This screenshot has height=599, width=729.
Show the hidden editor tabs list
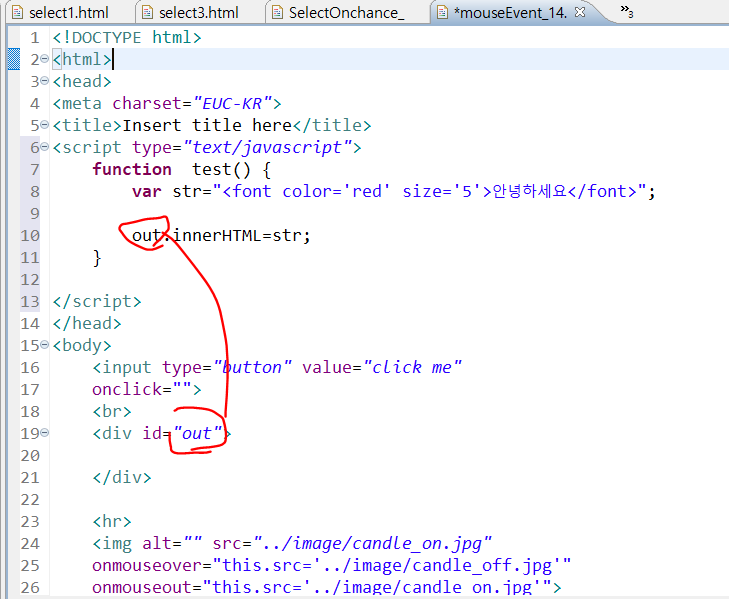627,11
